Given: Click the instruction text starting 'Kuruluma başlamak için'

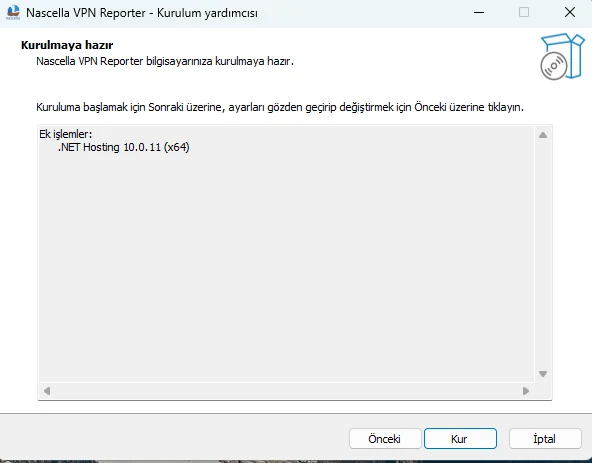Looking at the screenshot, I should point(280,107).
